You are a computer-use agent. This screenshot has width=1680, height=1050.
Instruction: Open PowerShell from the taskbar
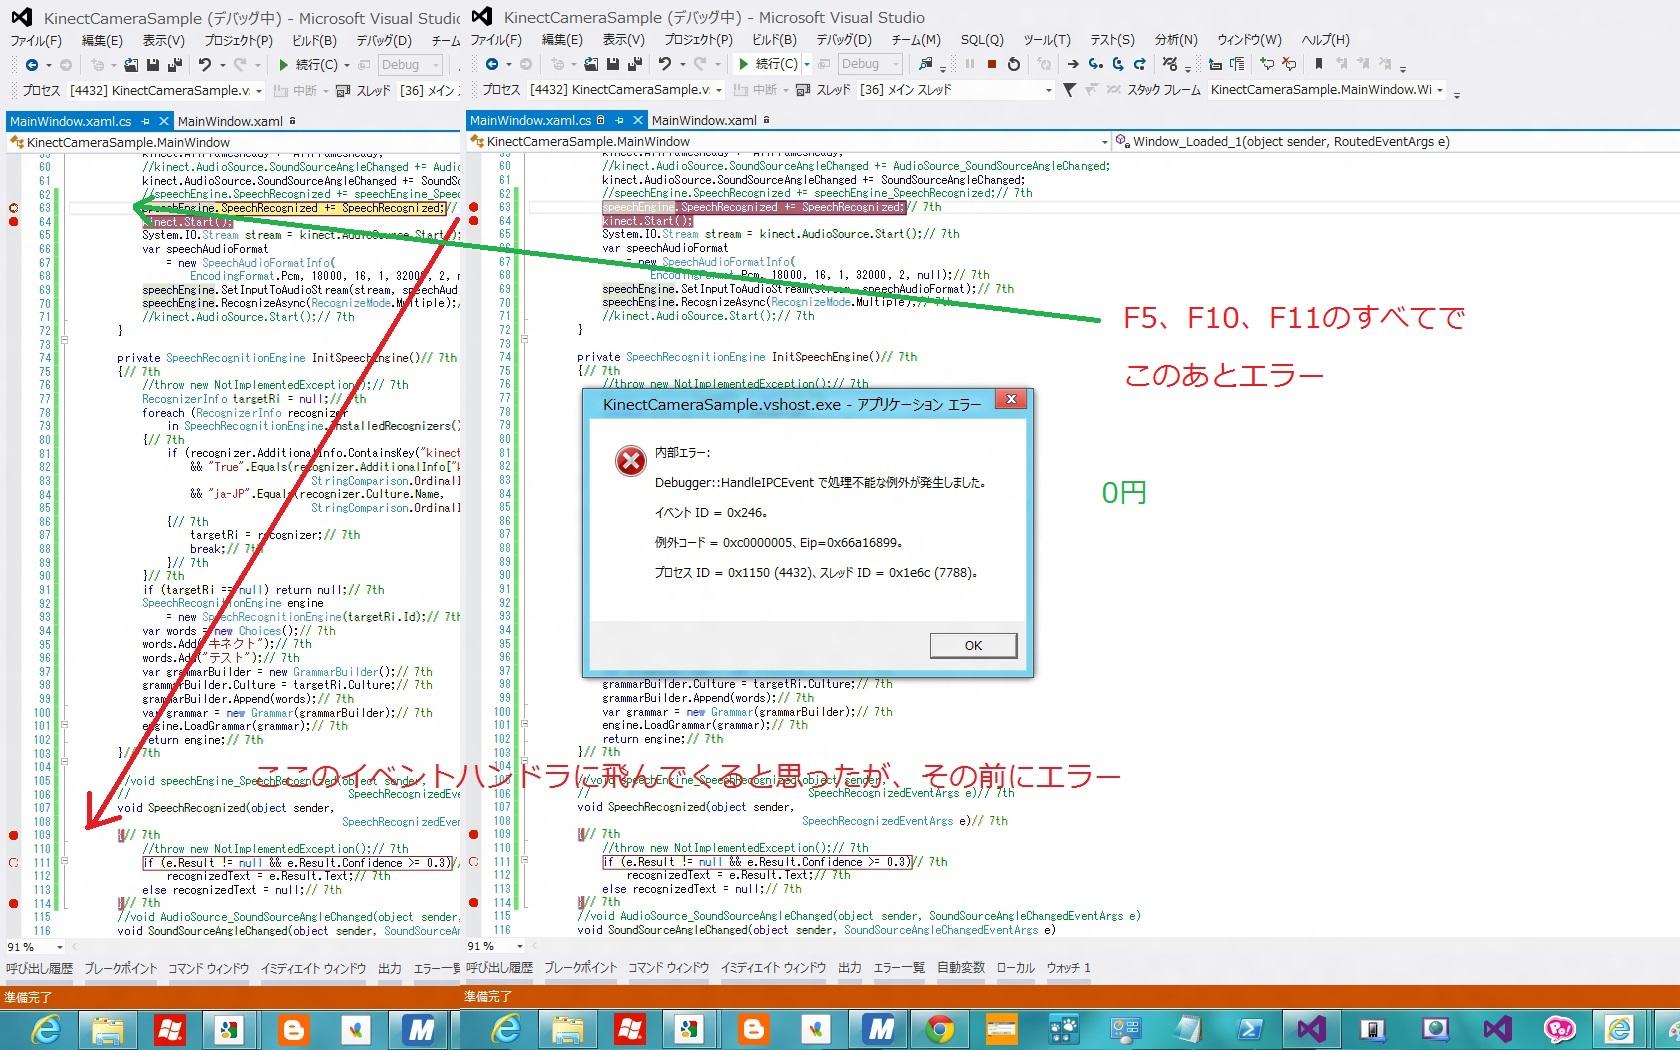click(1249, 1028)
